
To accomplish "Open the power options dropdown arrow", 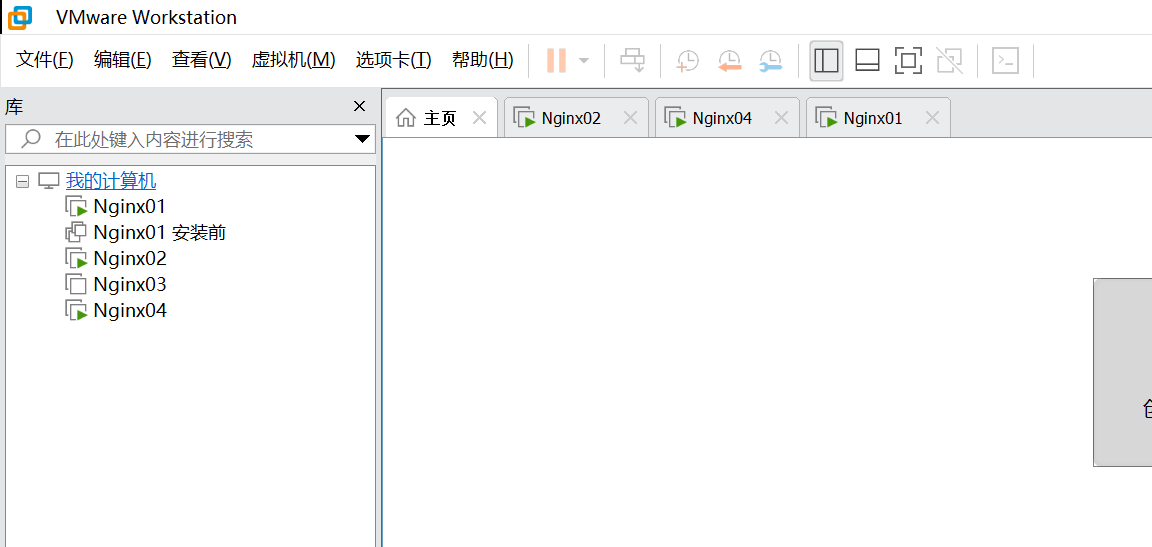I will pos(584,60).
